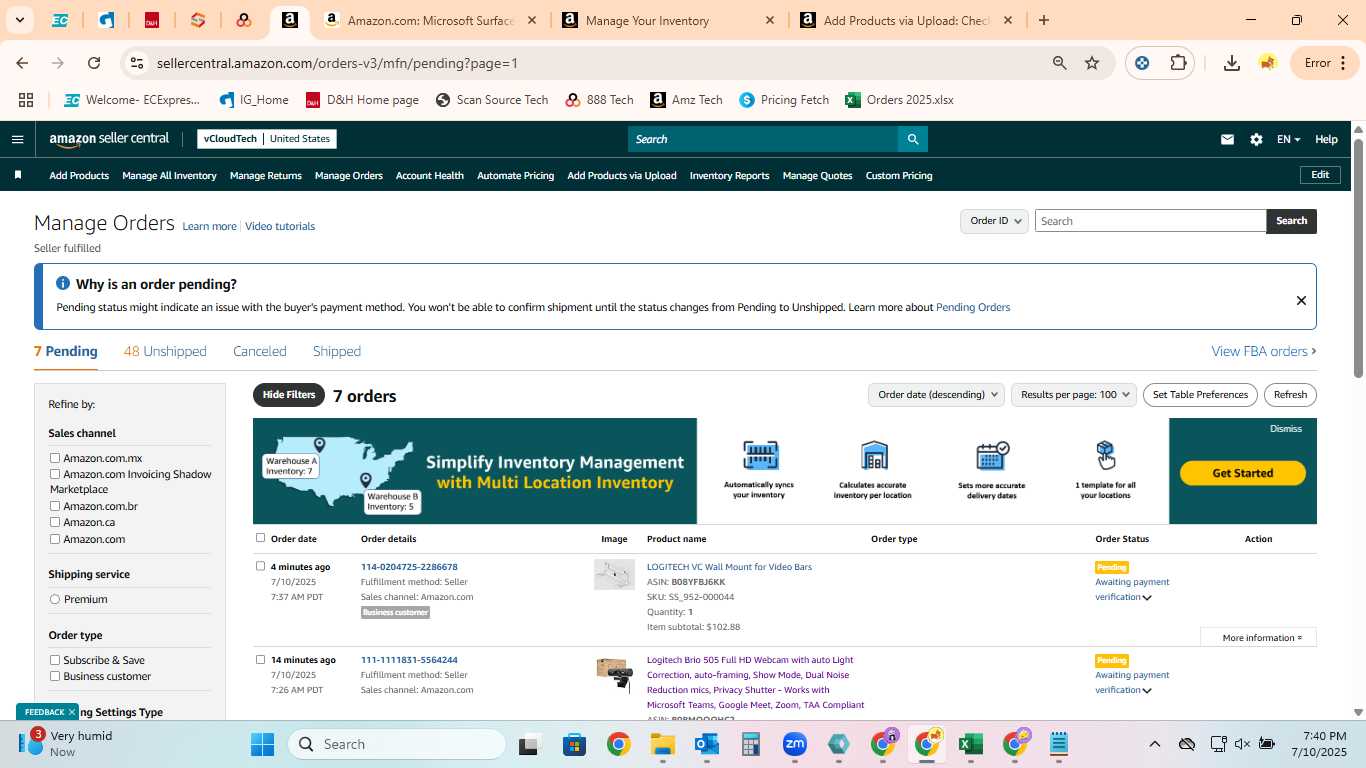The image size is (1366, 768).
Task: Open the browser extensions puzzle icon
Action: coord(1178,63)
